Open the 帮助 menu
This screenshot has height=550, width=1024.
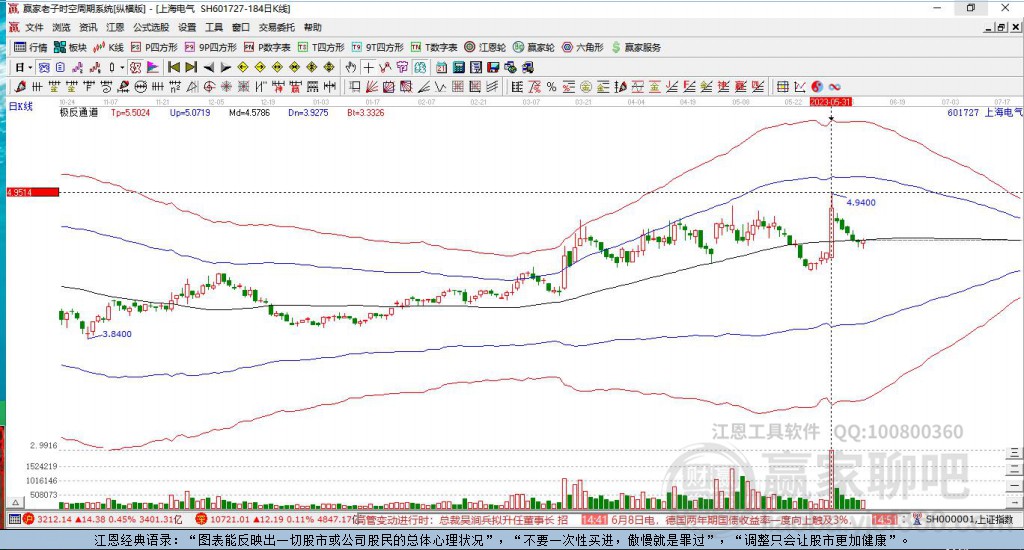point(313,27)
